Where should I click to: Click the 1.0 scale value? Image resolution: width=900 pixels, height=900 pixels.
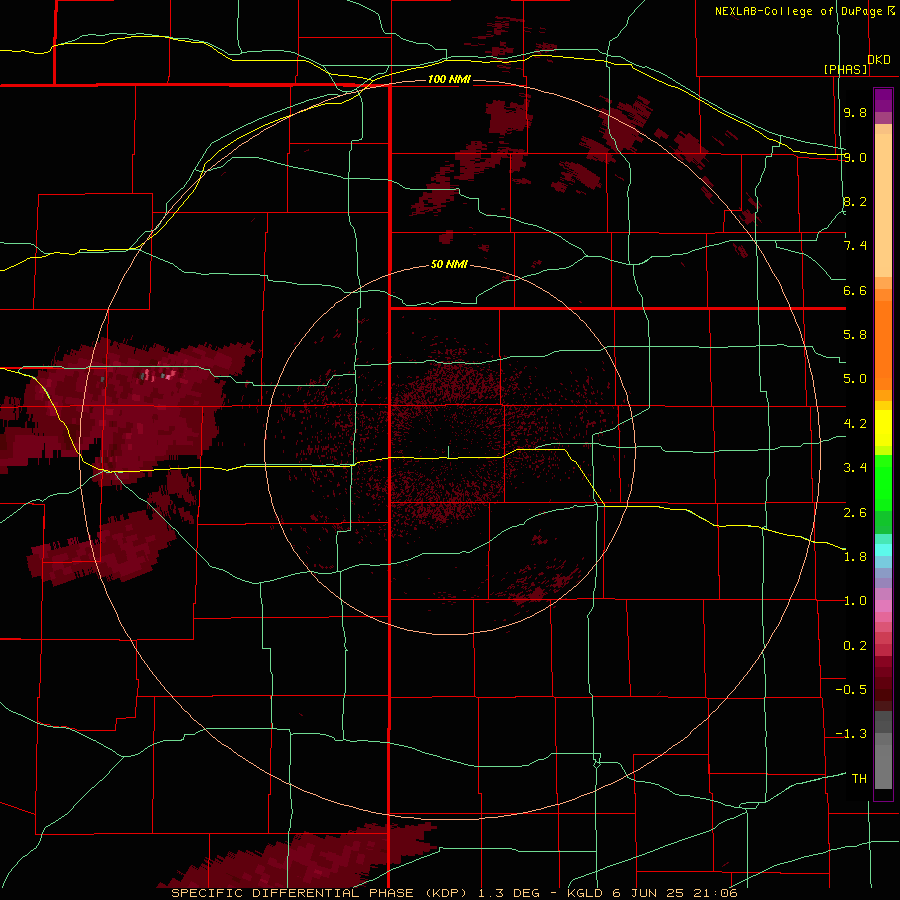click(855, 601)
